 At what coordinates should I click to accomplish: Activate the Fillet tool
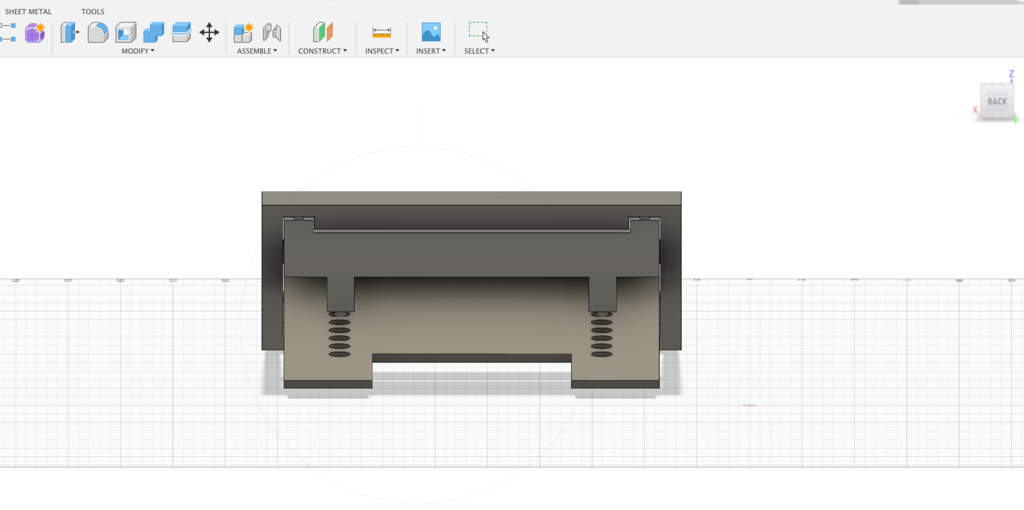[x=97, y=32]
